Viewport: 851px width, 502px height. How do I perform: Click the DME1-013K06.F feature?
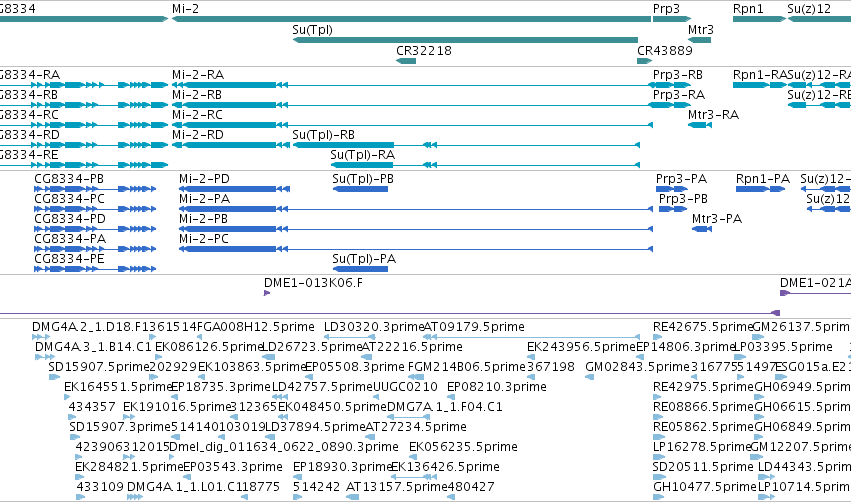267,293
